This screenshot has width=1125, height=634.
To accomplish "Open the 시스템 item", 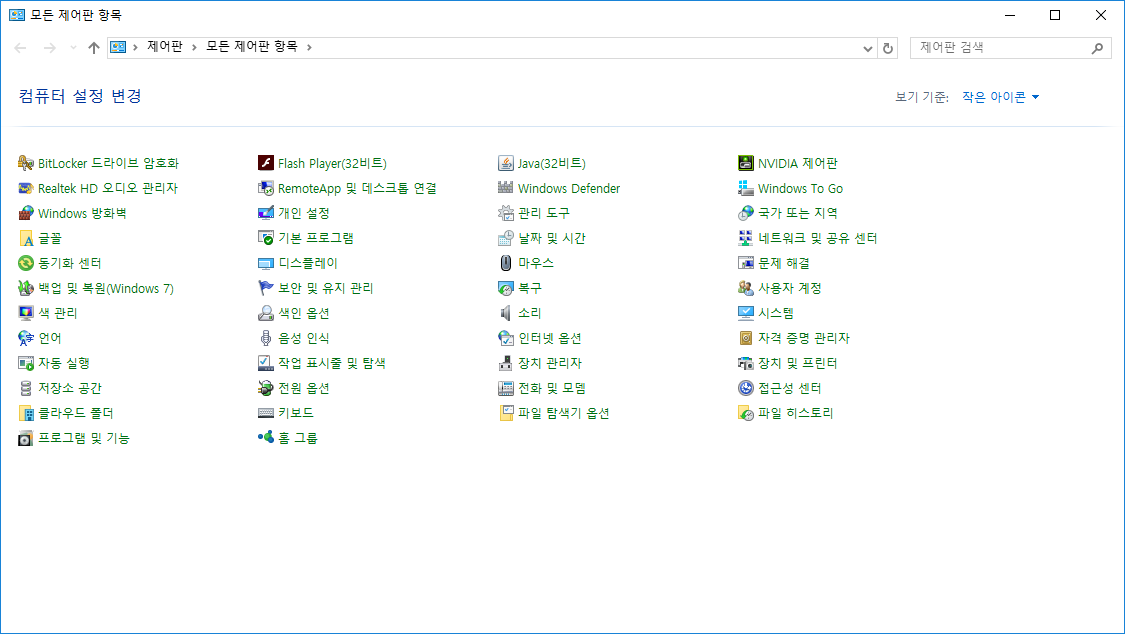I will click(766, 313).
